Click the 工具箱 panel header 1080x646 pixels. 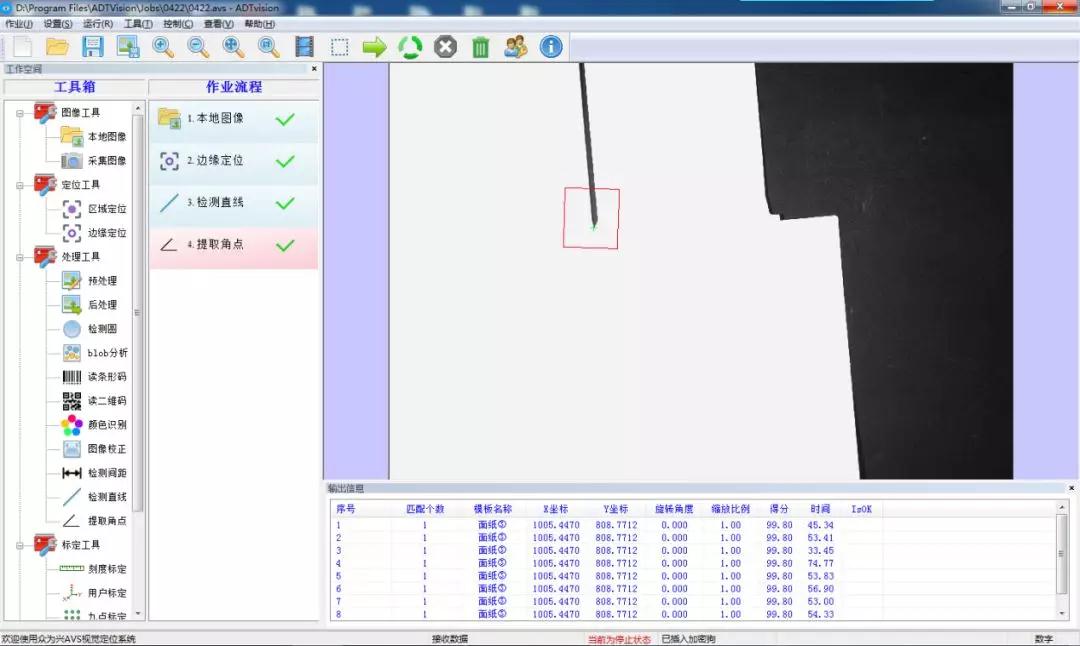point(74,87)
